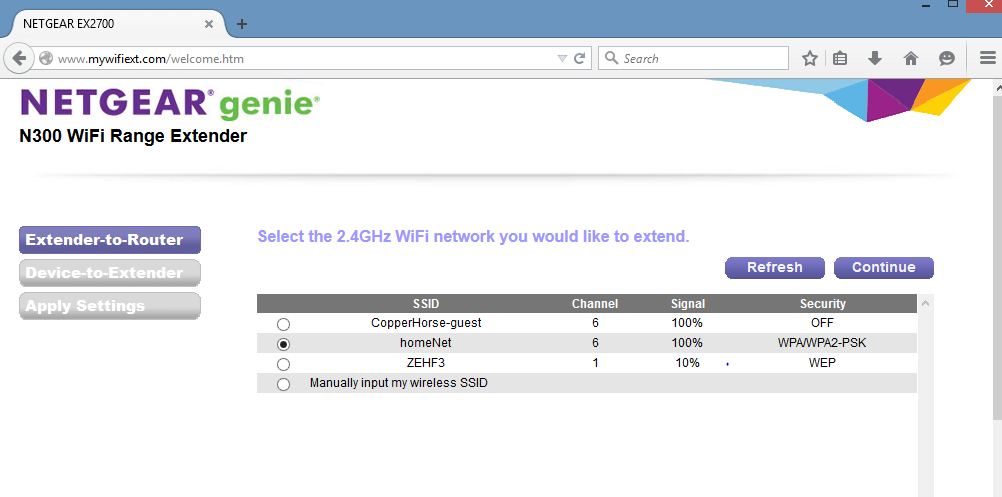Go back with the browser back arrow
Image resolution: width=1002 pixels, height=497 pixels.
(x=19, y=59)
